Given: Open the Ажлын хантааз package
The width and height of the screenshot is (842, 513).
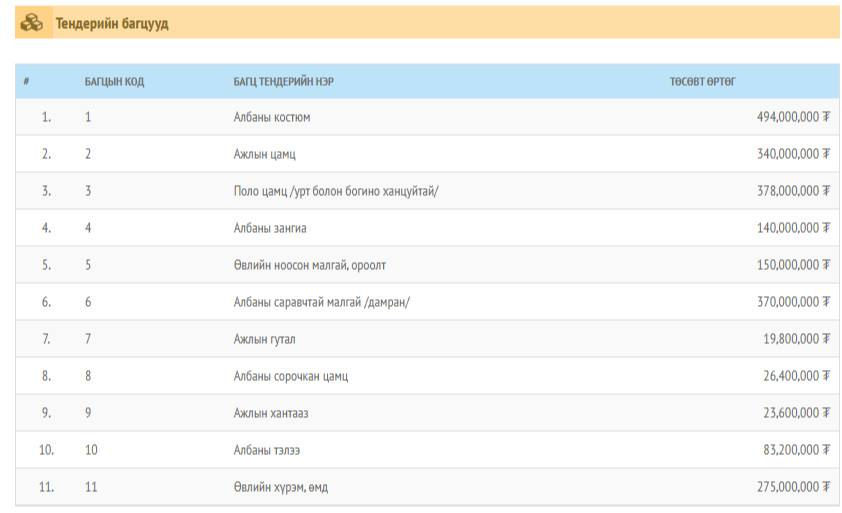Looking at the screenshot, I should coord(271,413).
